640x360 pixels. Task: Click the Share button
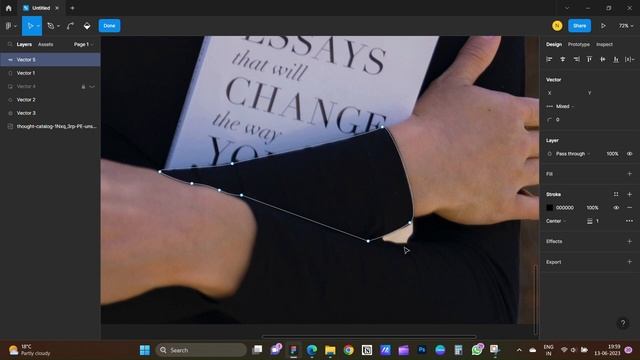click(579, 26)
